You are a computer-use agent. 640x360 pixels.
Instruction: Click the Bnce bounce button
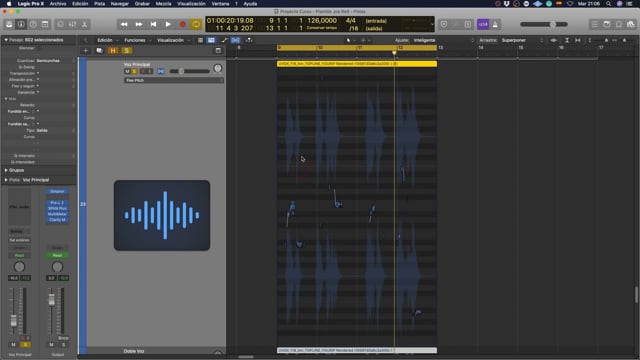pyautogui.click(x=63, y=338)
